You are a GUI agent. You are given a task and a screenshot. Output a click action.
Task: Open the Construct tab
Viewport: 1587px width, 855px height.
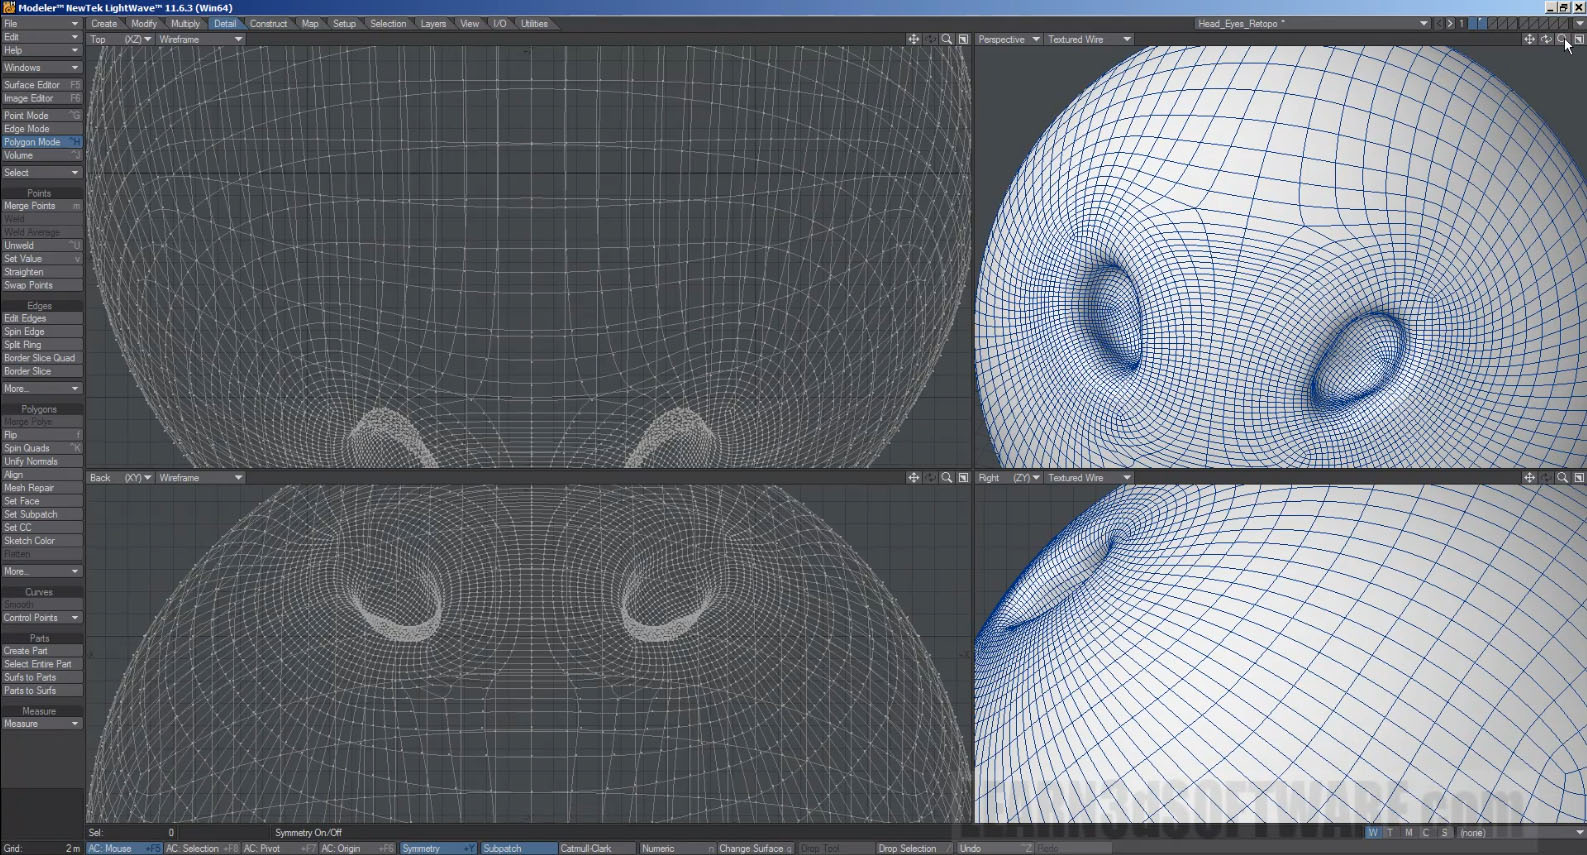pos(268,24)
